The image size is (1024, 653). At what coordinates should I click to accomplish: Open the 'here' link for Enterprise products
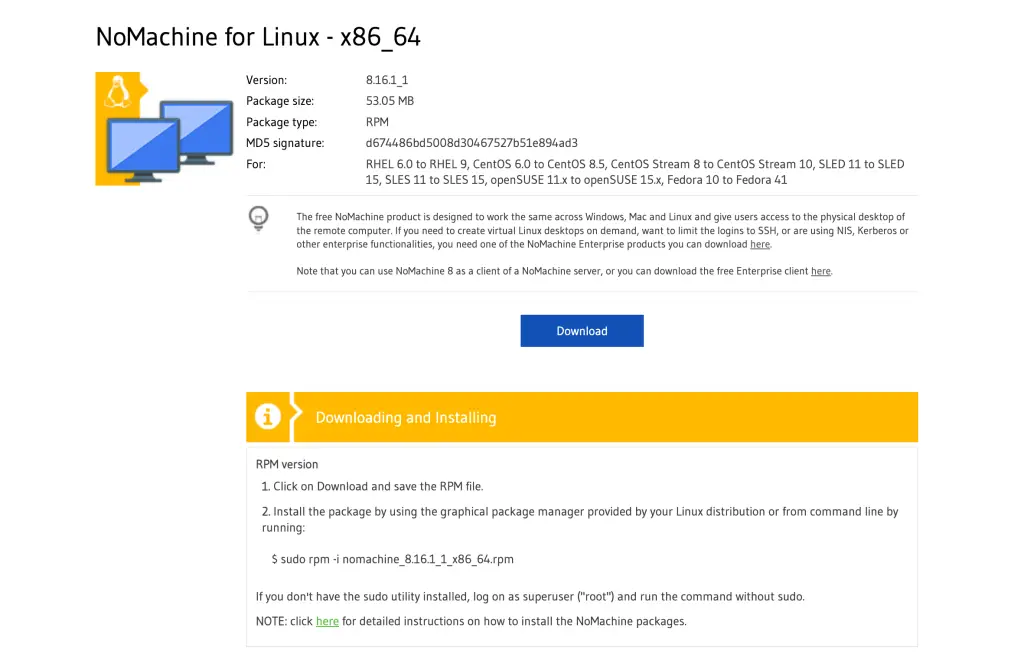pos(760,245)
